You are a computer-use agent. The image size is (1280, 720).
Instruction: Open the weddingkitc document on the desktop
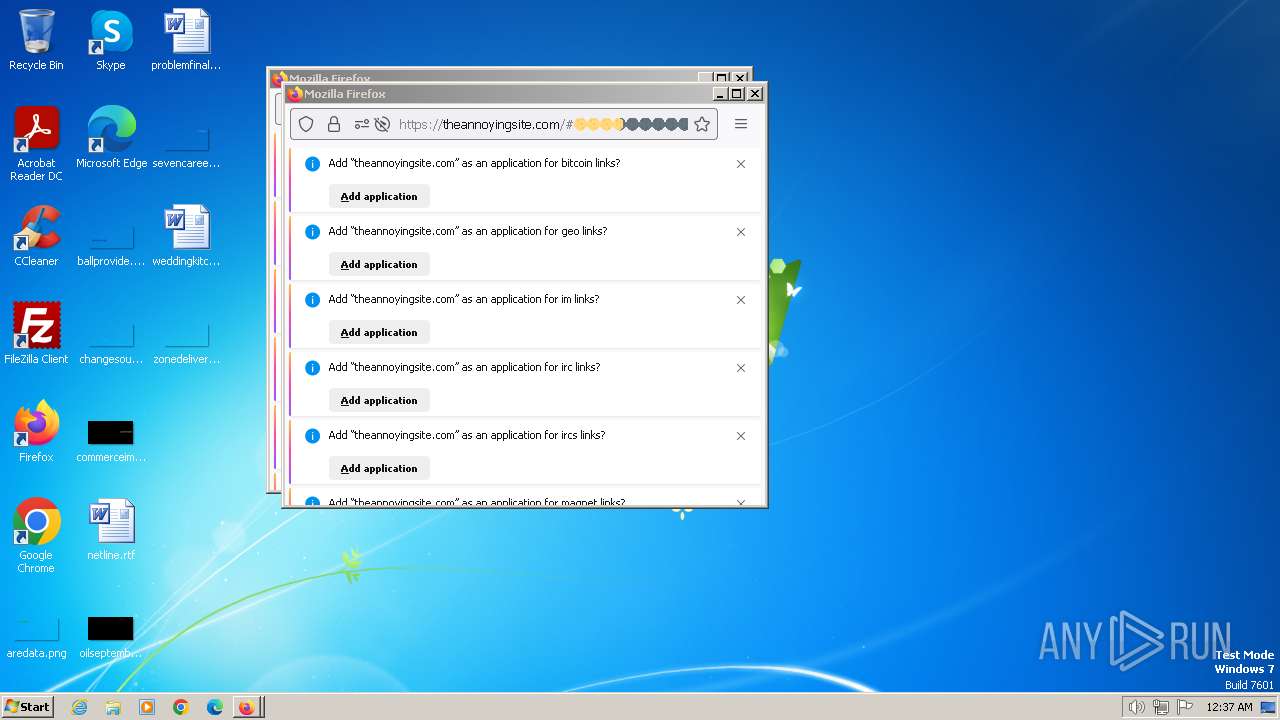186,236
